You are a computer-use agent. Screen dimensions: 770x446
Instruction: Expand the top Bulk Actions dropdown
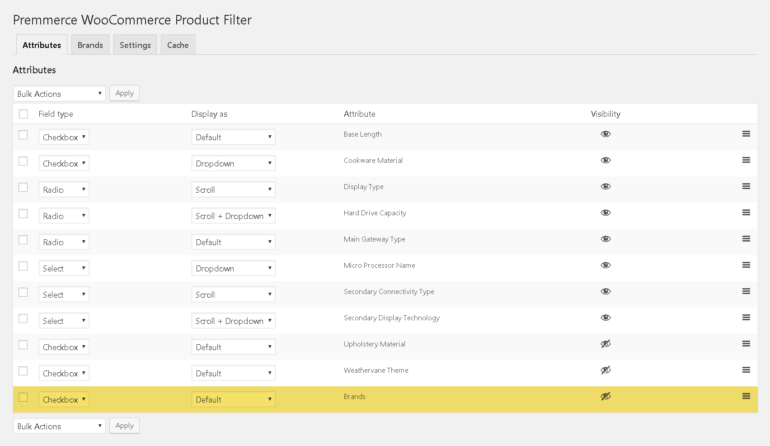click(x=59, y=93)
